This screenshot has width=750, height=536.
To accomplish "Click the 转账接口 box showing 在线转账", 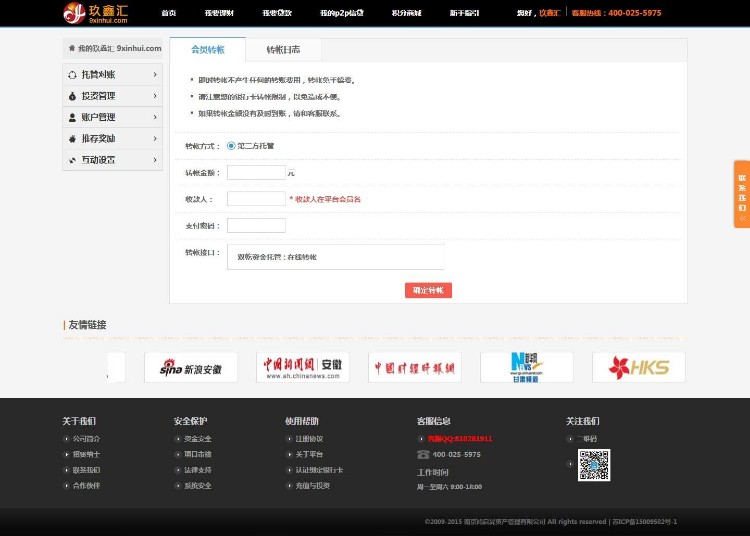I will (x=335, y=257).
